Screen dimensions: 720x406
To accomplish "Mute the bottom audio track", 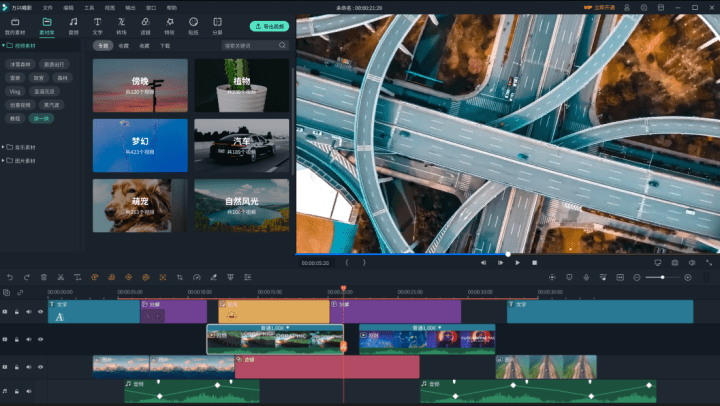I will tap(28, 391).
